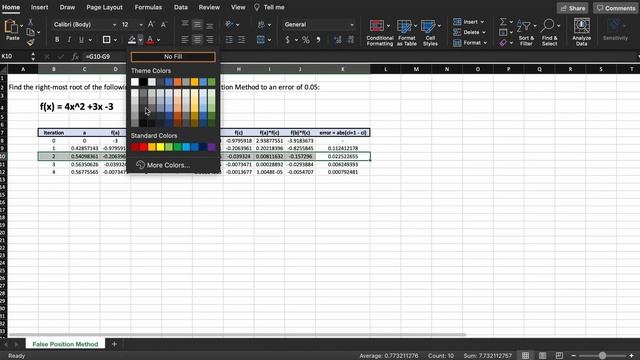Increase font size with large A icon
Screen dimensions: 640x360
[x=151, y=24]
